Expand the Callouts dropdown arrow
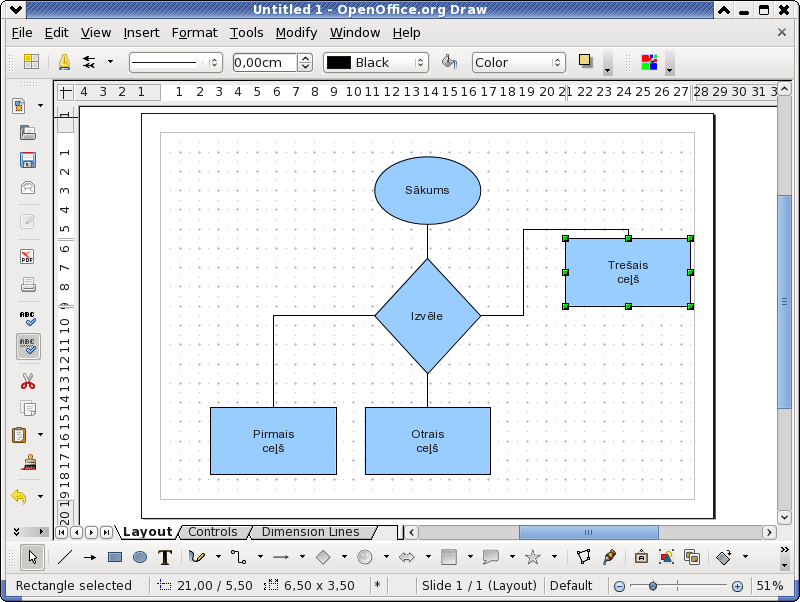 pyautogui.click(x=512, y=557)
